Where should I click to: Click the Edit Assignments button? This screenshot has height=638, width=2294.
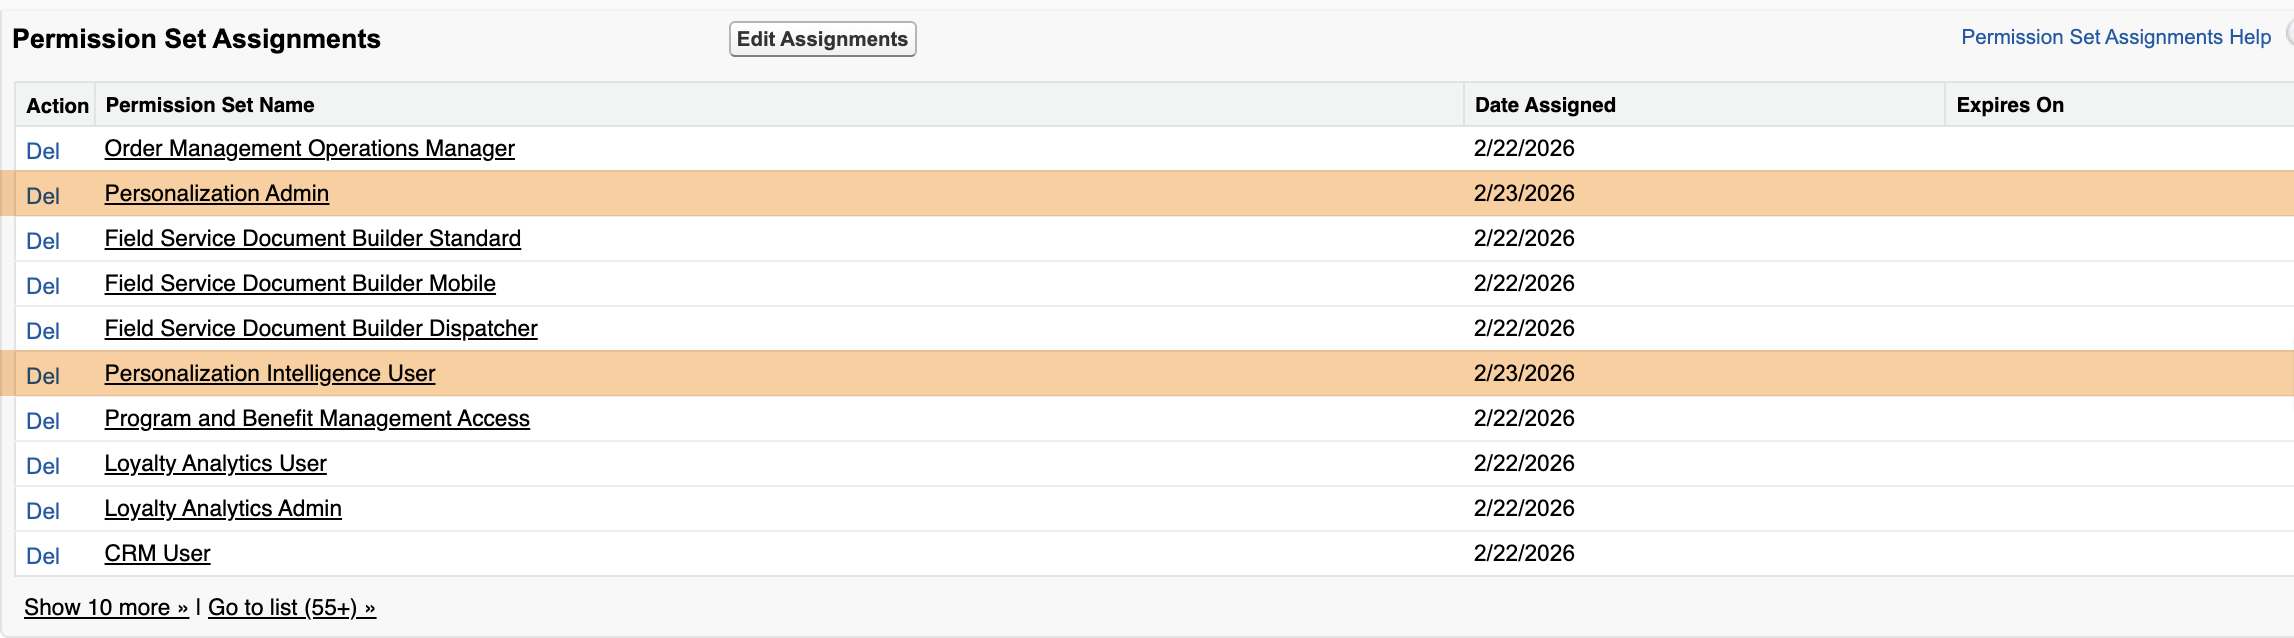coord(822,39)
